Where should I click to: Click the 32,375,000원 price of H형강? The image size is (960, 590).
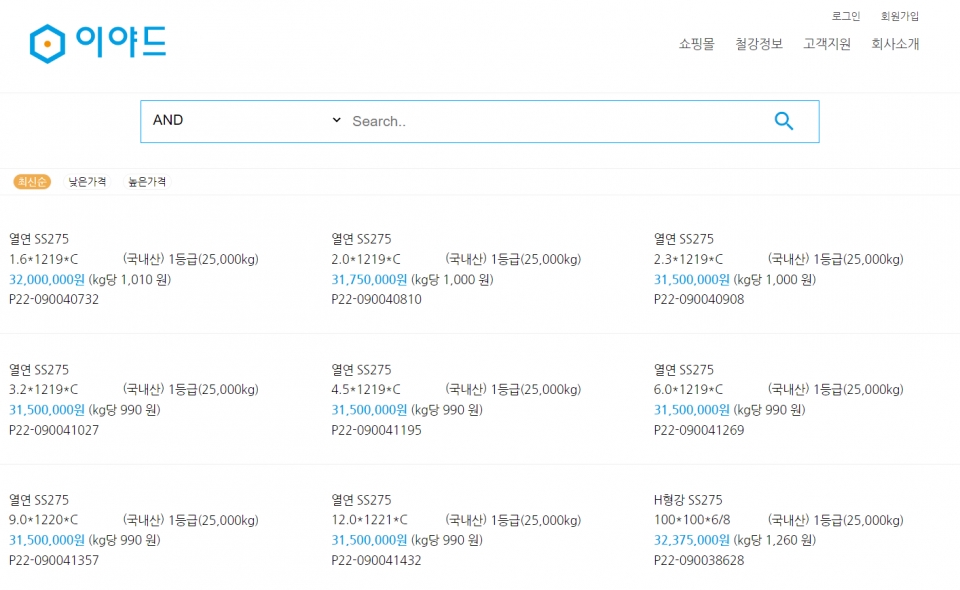(x=692, y=540)
